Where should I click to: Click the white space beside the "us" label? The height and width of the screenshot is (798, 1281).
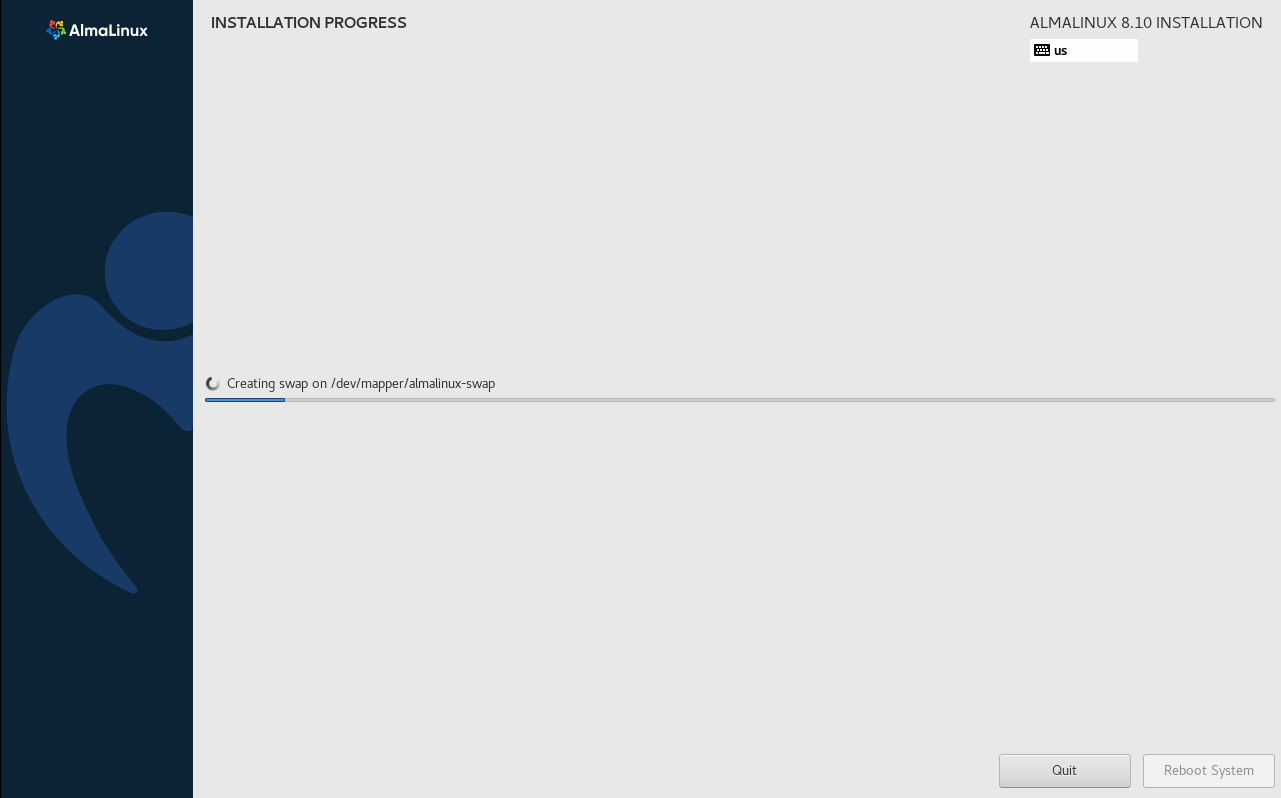pyautogui.click(x=1102, y=50)
